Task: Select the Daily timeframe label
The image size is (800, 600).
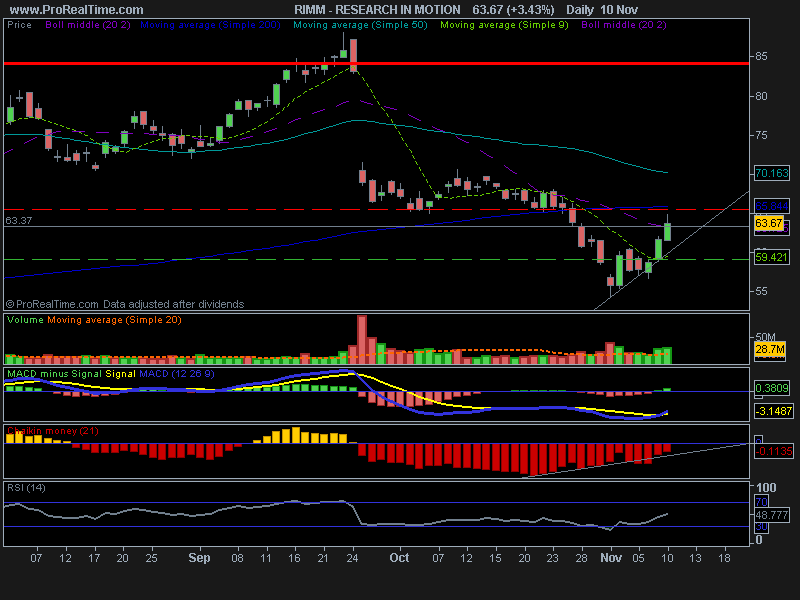Action: point(580,10)
